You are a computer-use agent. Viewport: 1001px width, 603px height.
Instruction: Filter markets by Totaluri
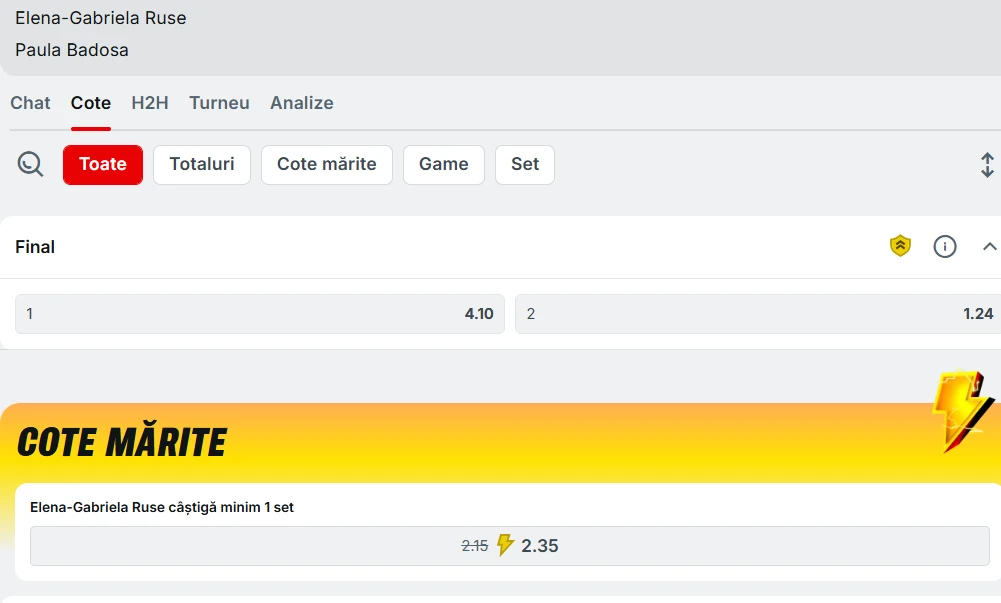202,165
